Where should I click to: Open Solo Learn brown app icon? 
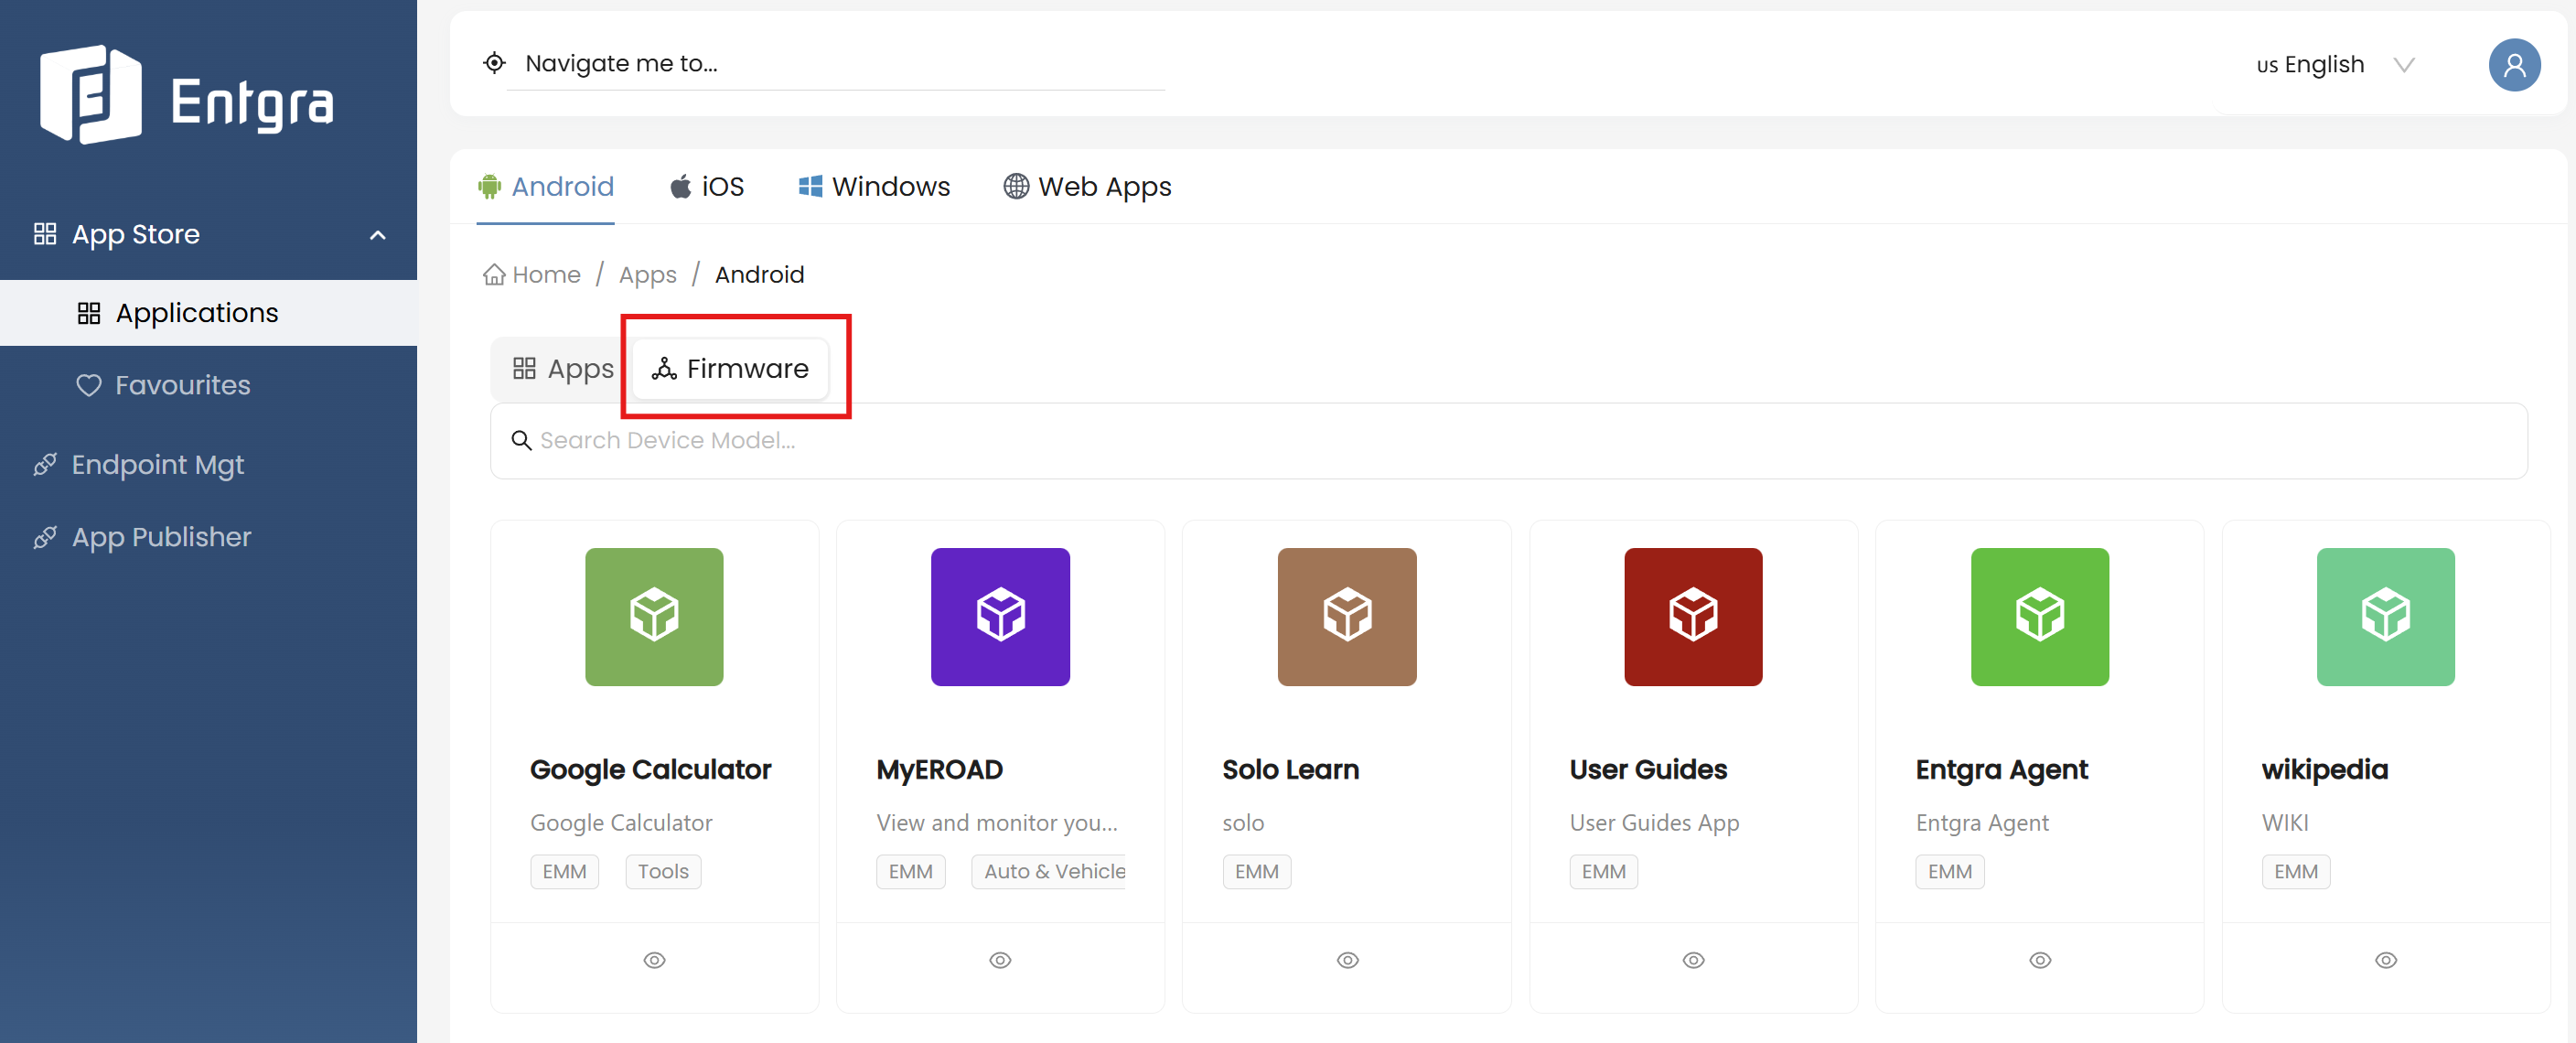1347,616
